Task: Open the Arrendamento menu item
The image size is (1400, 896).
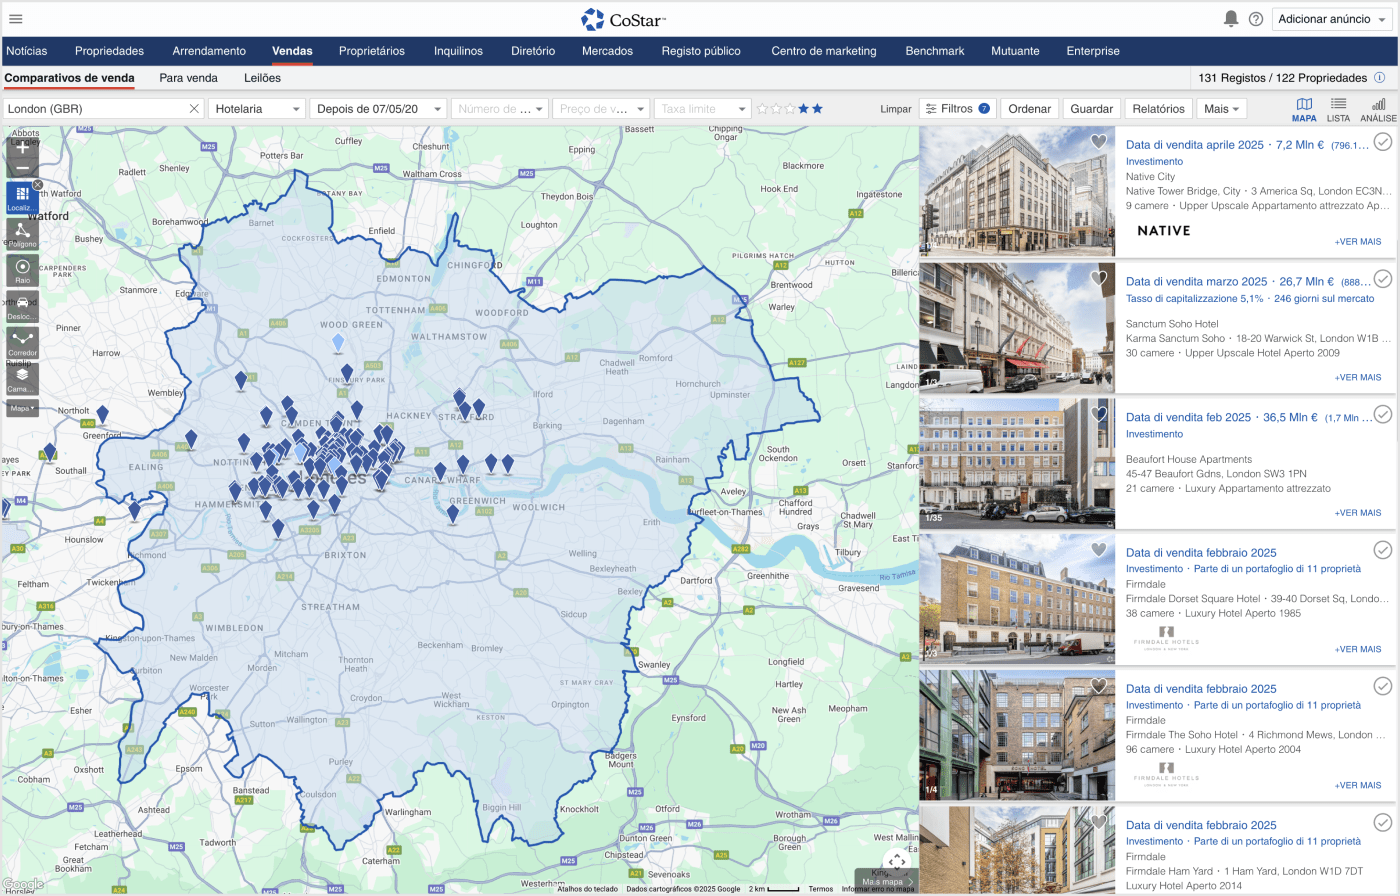Action: 209,51
